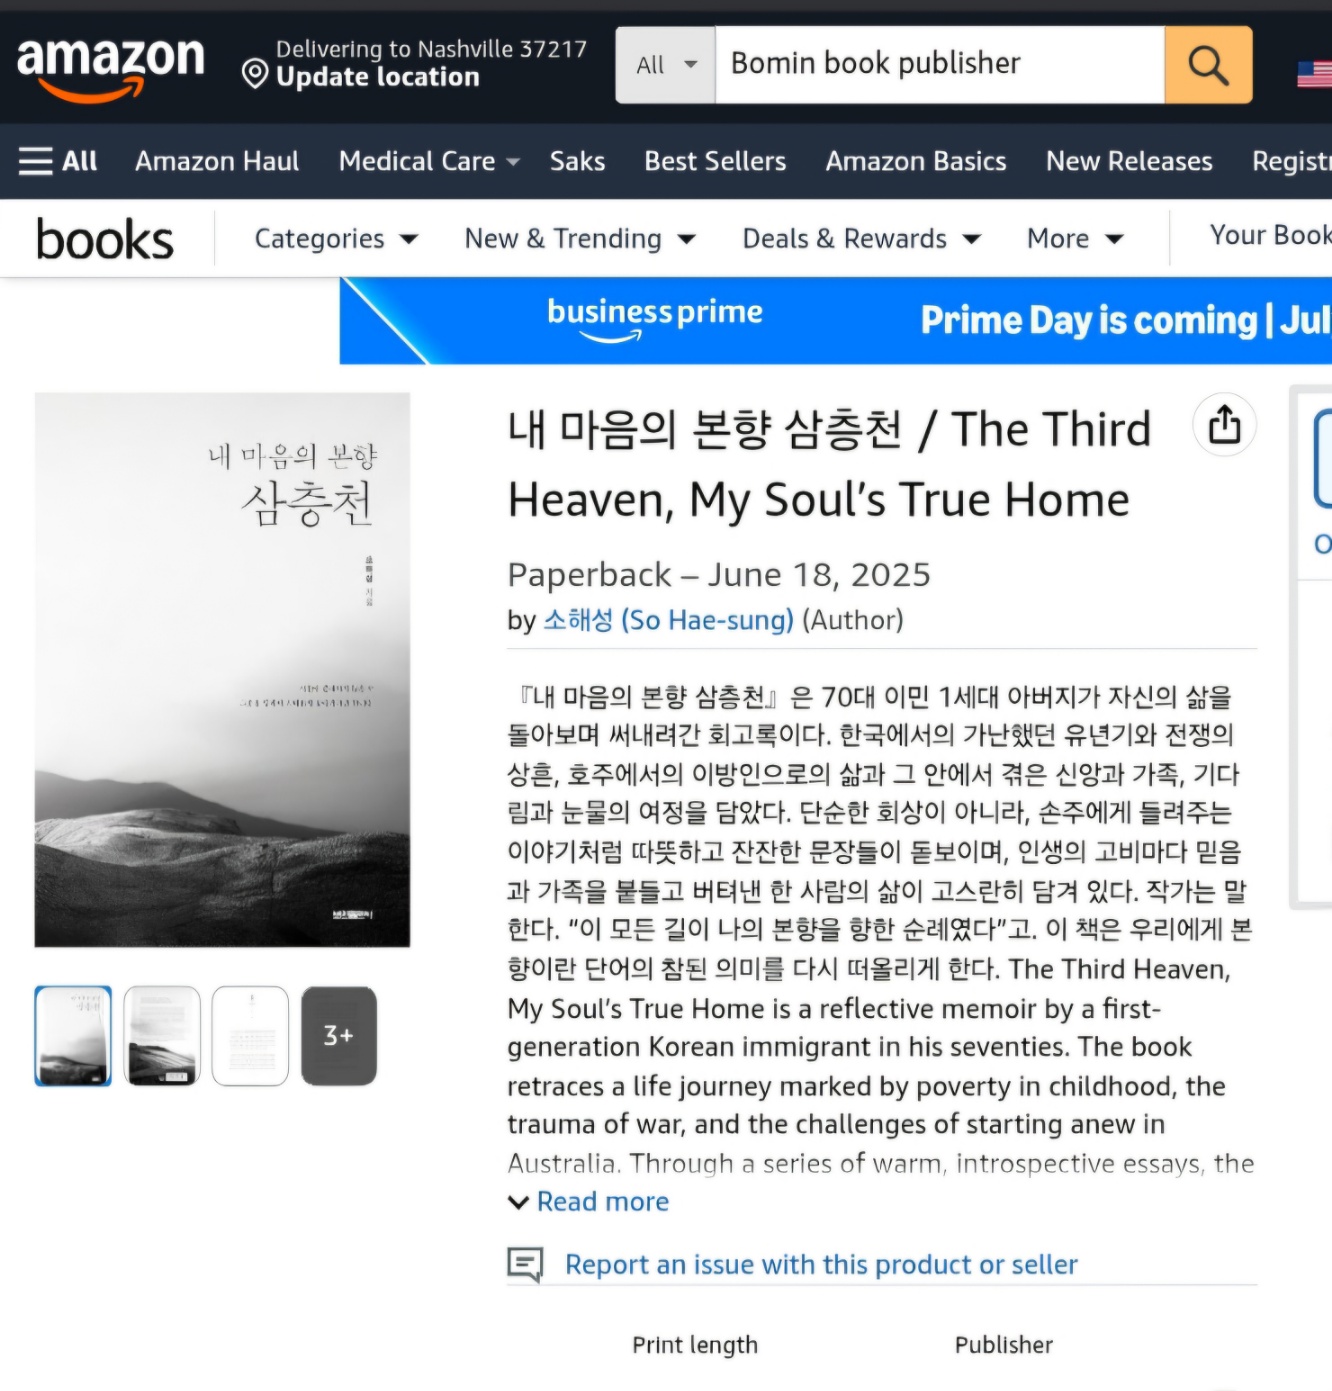
Task: Select the second book image thumbnail
Action: (x=162, y=1035)
